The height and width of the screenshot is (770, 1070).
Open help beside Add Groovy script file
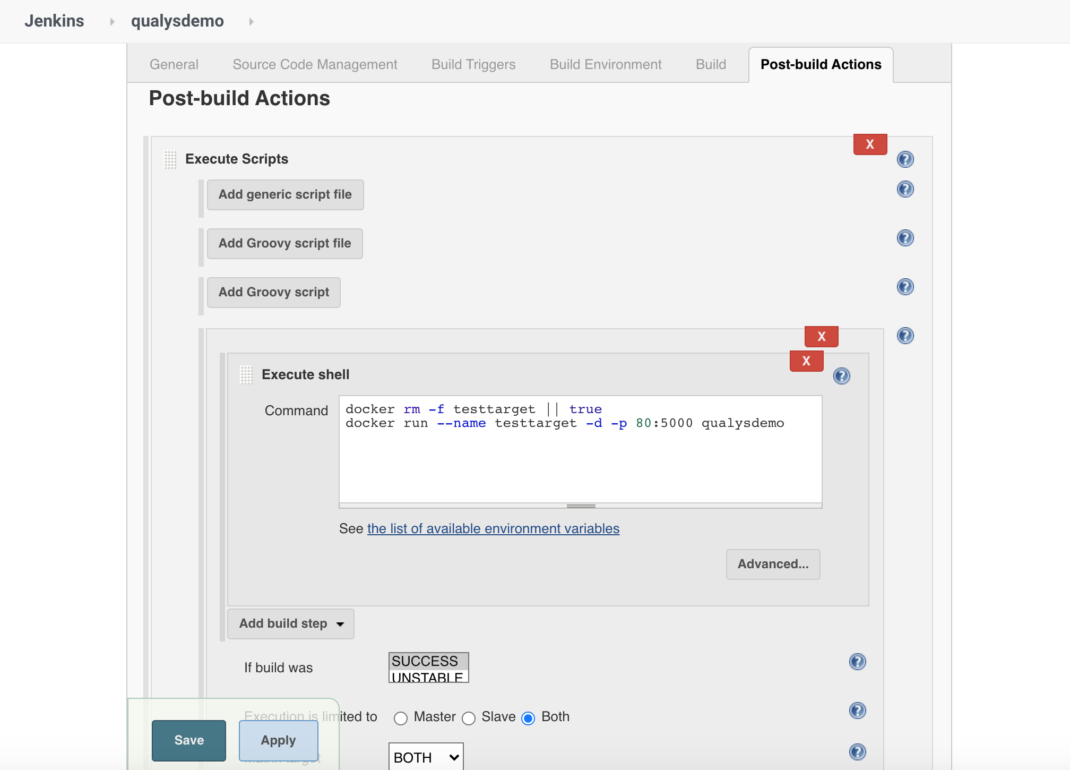(905, 238)
